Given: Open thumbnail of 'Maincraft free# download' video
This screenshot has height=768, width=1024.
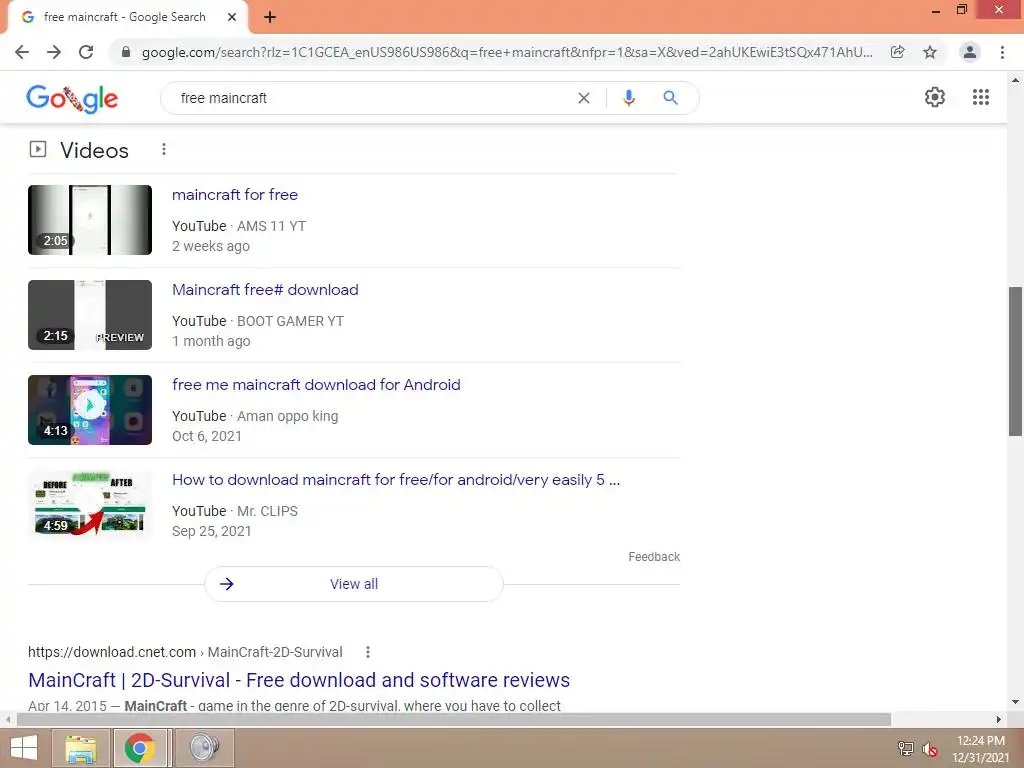Looking at the screenshot, I should tap(90, 315).
